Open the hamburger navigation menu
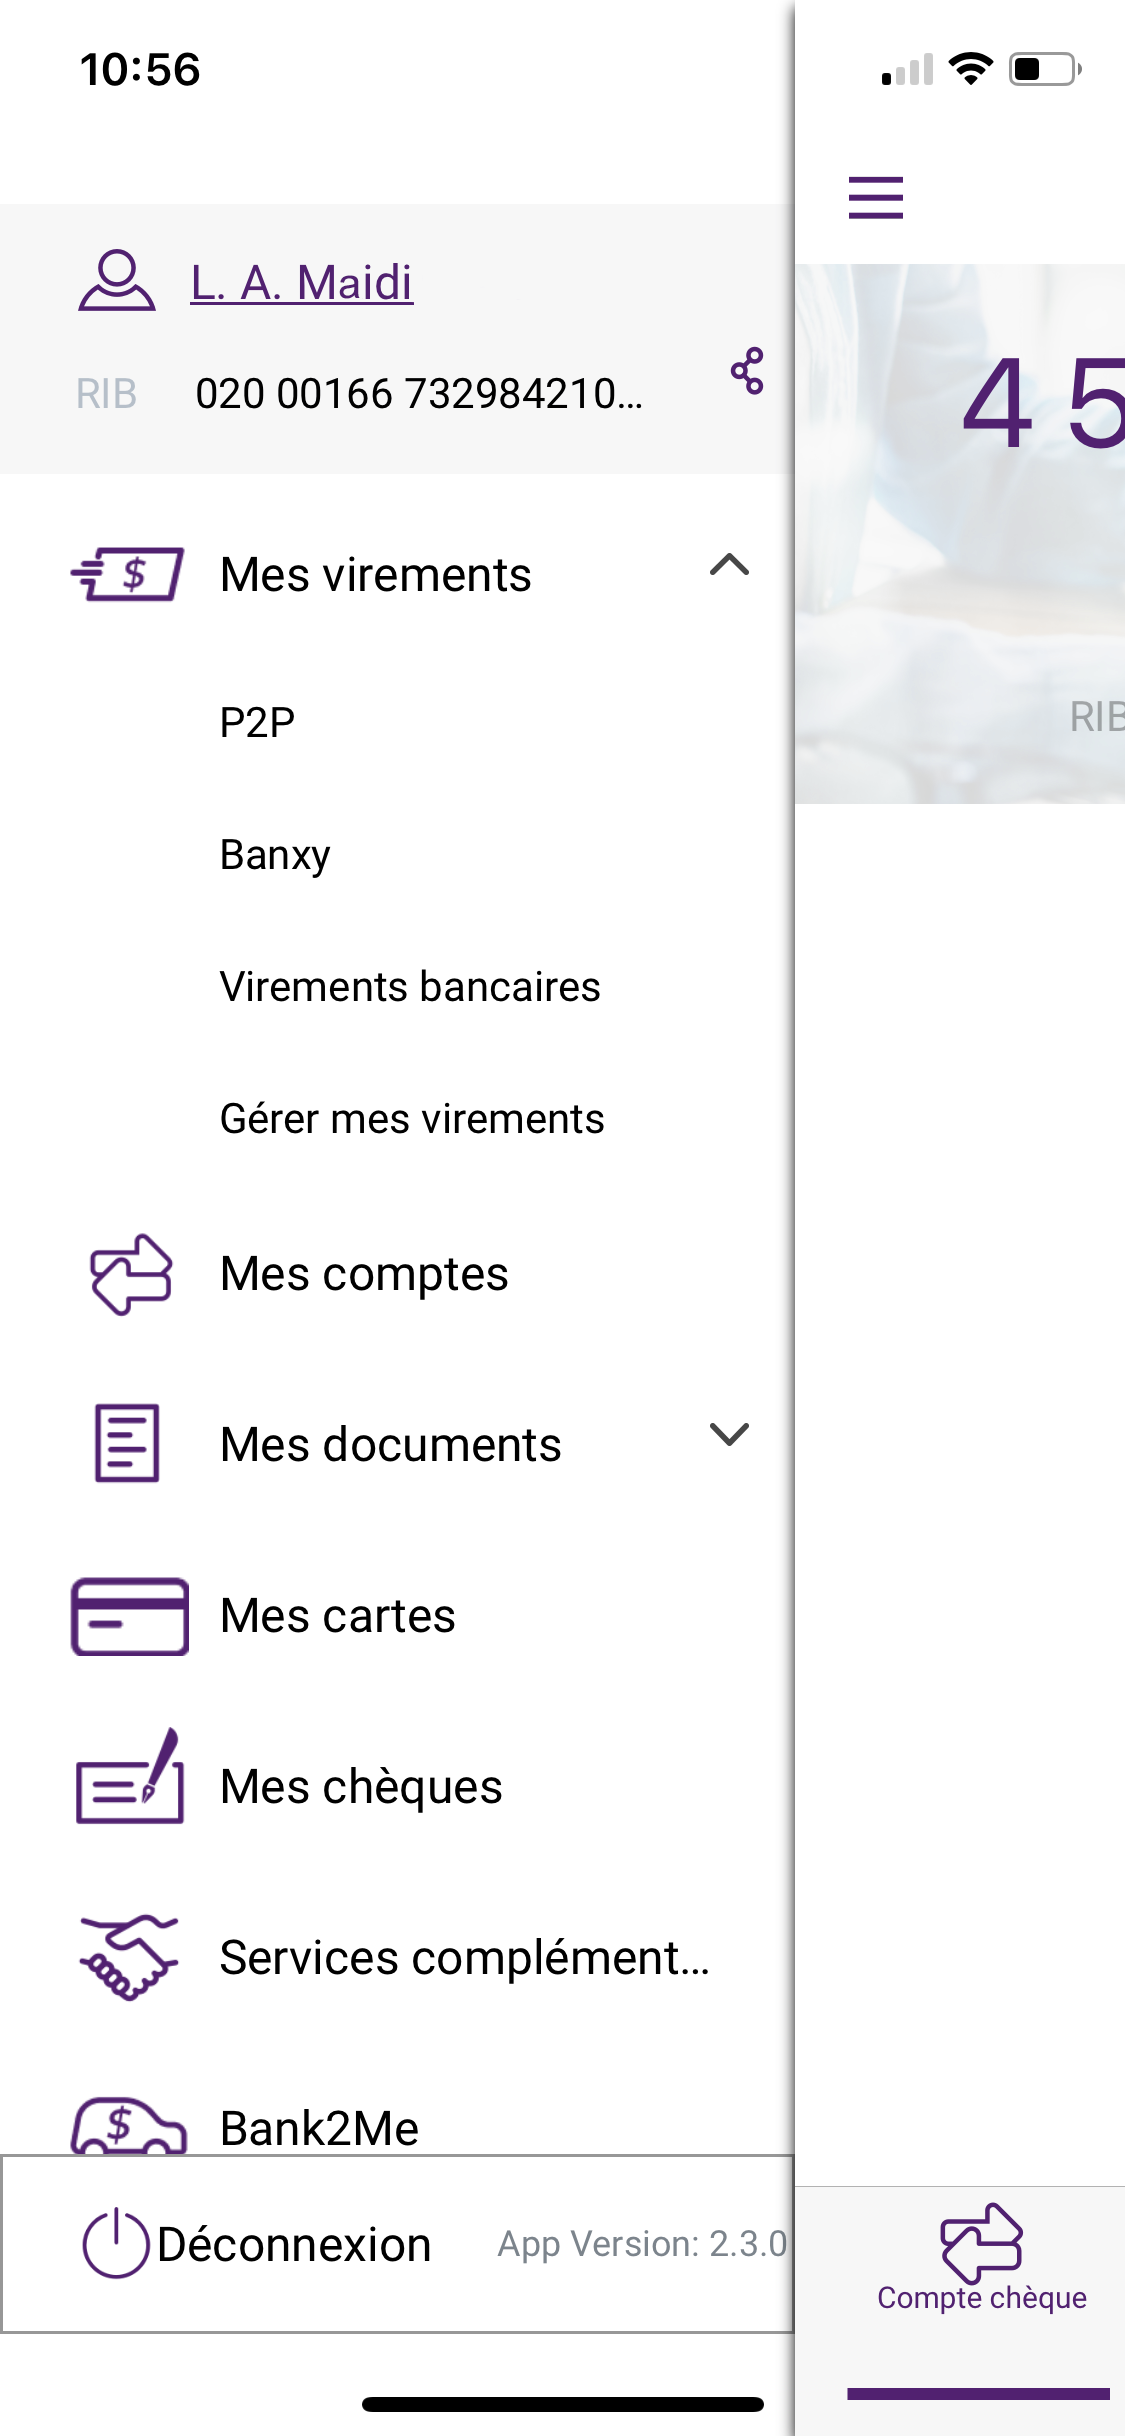Image resolution: width=1125 pixels, height=2436 pixels. (875, 198)
